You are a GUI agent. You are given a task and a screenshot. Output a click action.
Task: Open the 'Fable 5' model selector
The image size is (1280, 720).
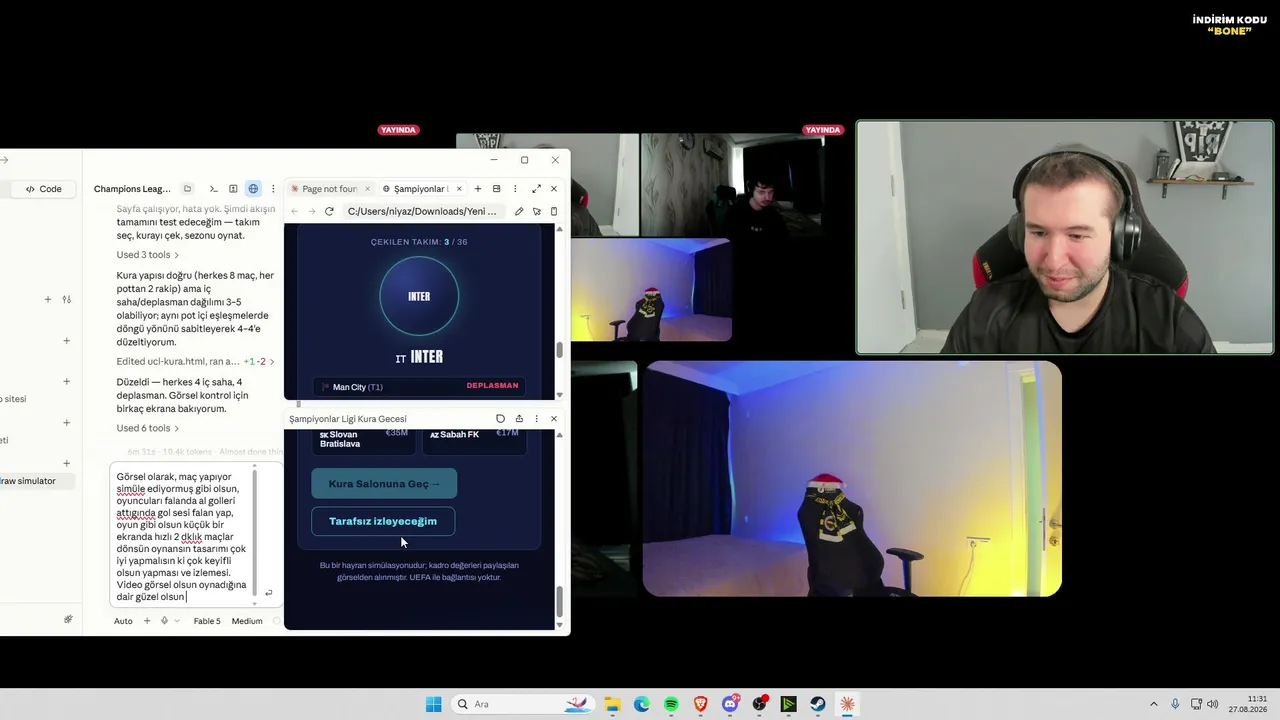(x=207, y=621)
